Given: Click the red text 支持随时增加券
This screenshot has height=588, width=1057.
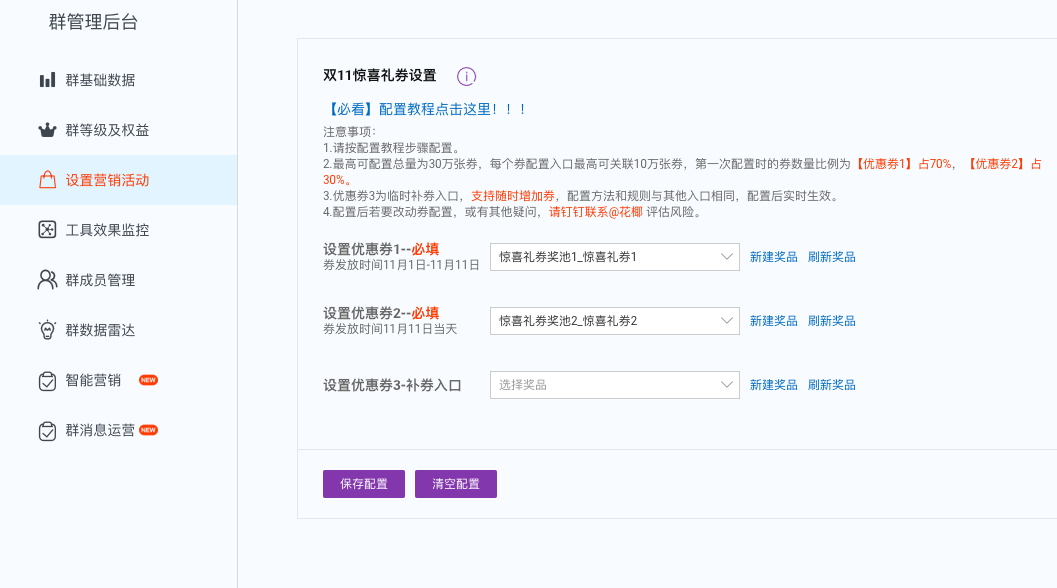Looking at the screenshot, I should (x=512, y=196).
